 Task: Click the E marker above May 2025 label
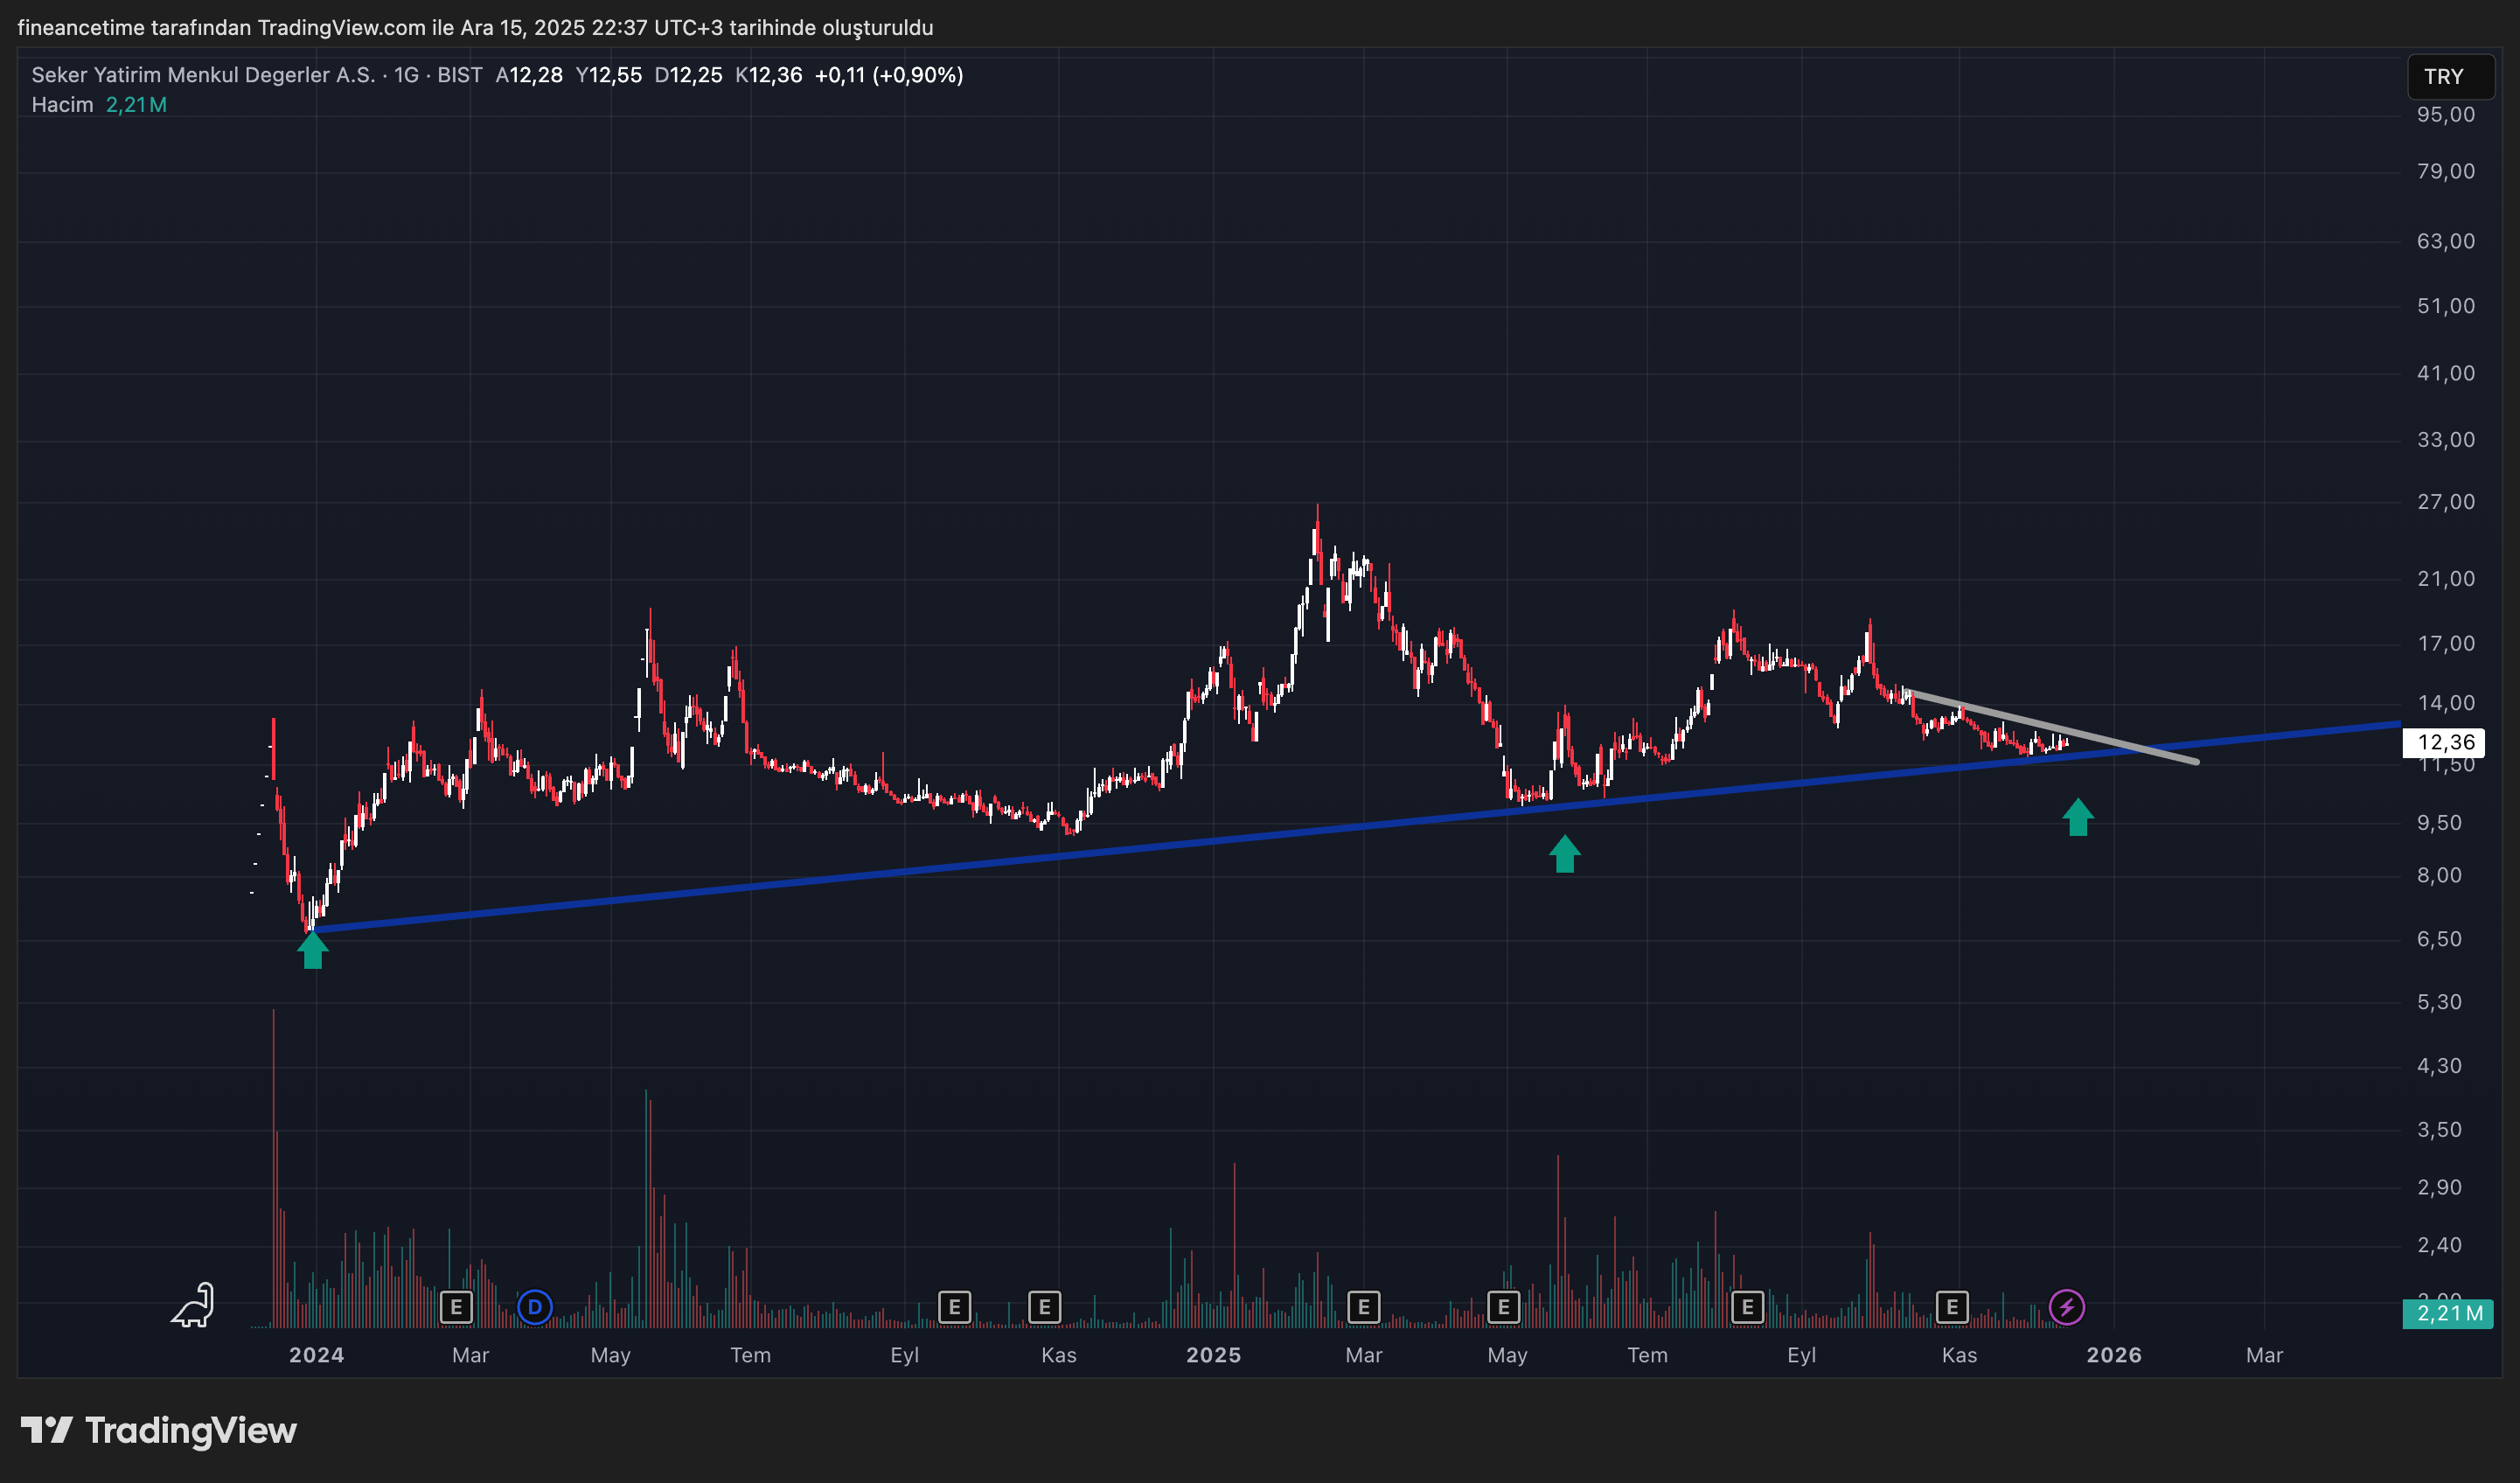(1503, 1306)
